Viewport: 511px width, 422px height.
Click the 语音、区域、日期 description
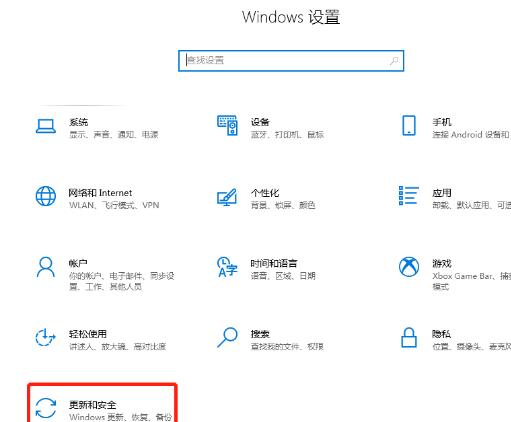pyautogui.click(x=283, y=276)
